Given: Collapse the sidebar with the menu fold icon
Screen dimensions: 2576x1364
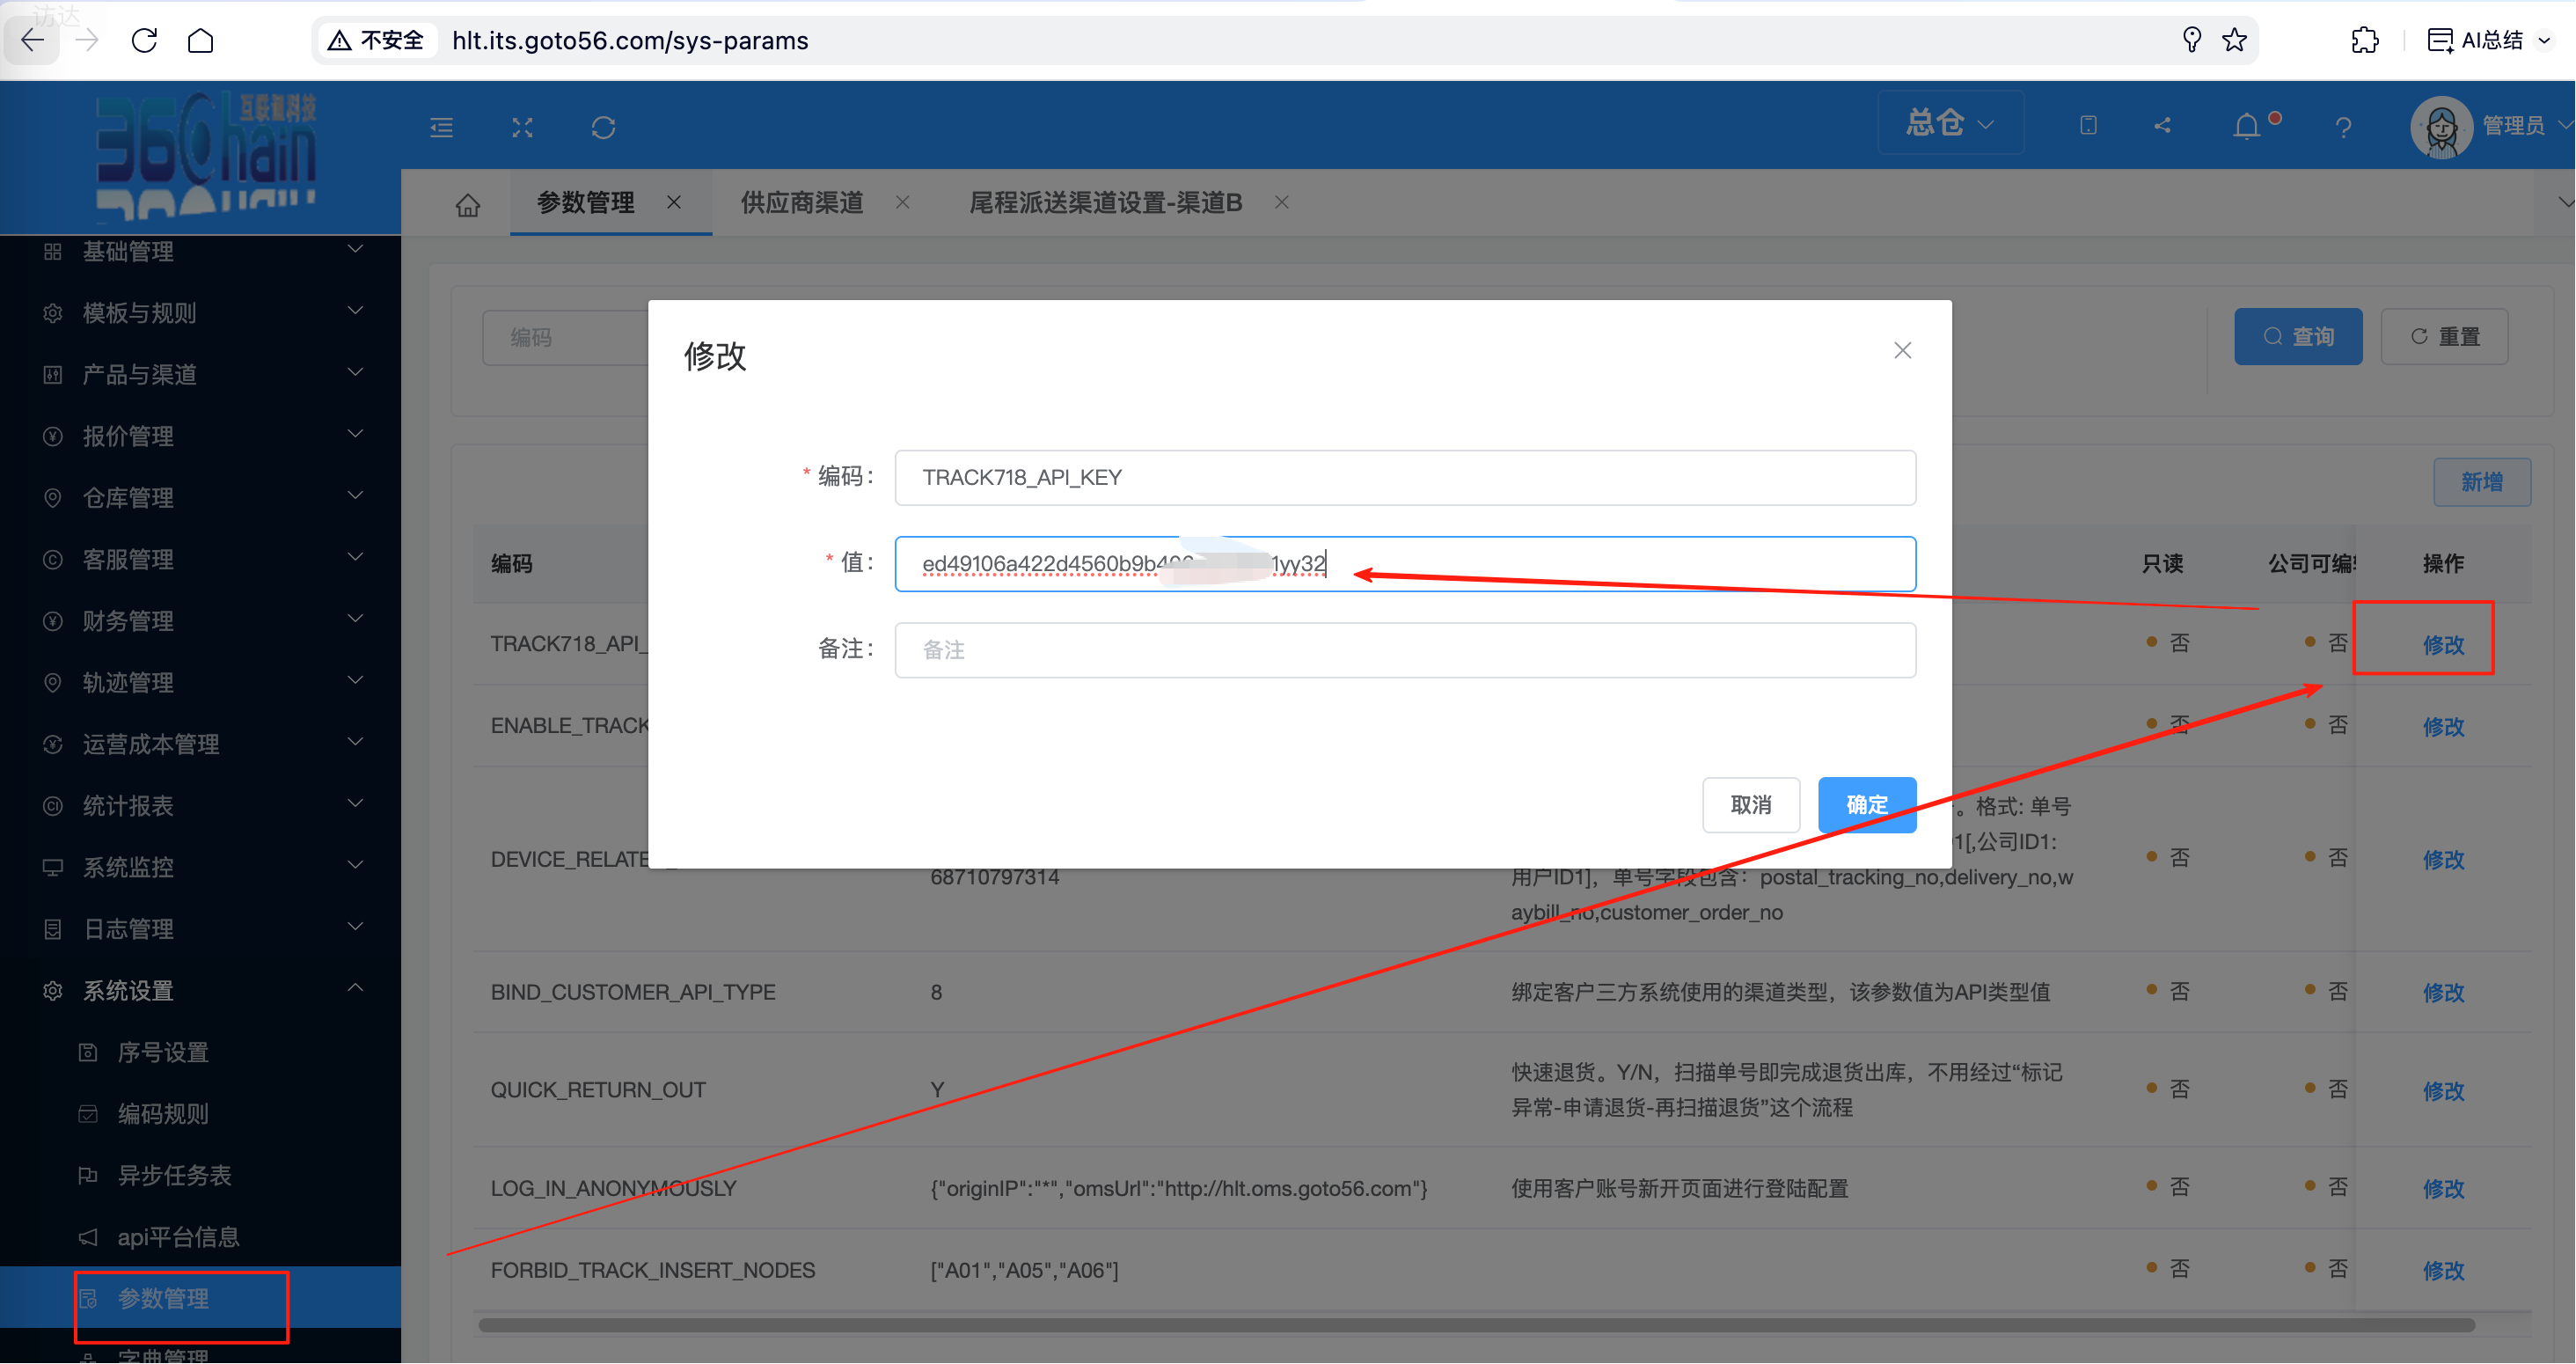Looking at the screenshot, I should (x=442, y=127).
